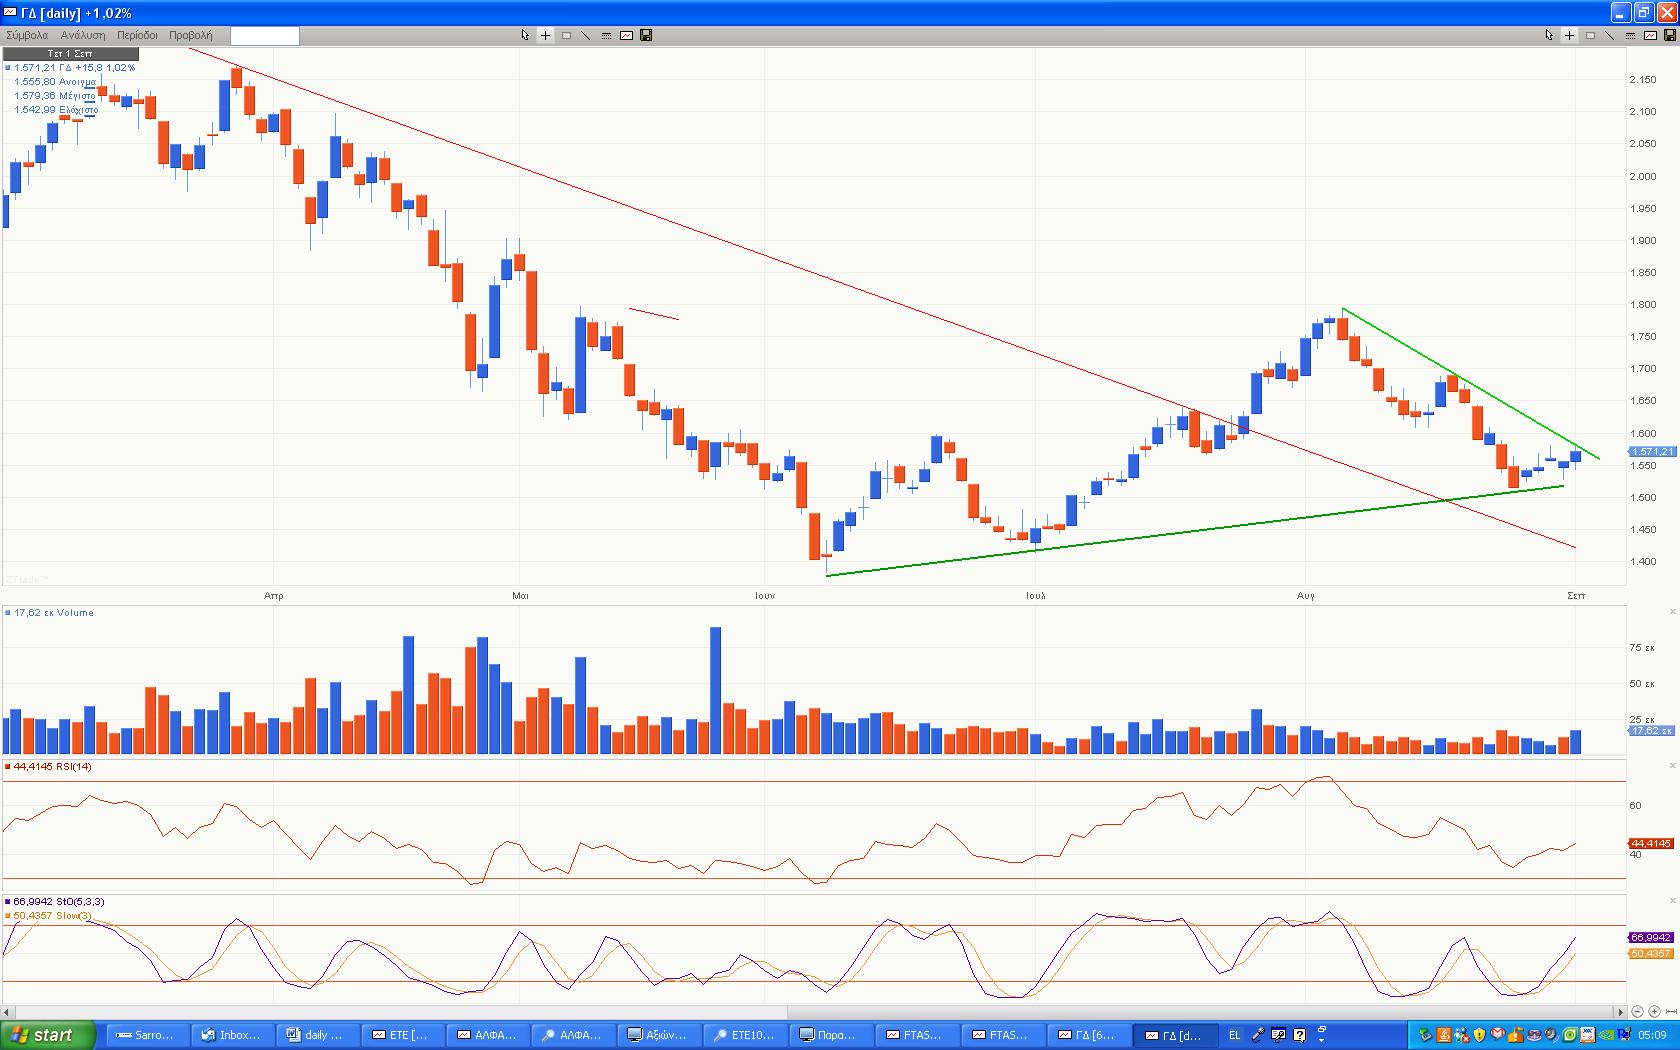Open the EL language bar selector
The width and height of the screenshot is (1680, 1050).
click(1234, 1035)
